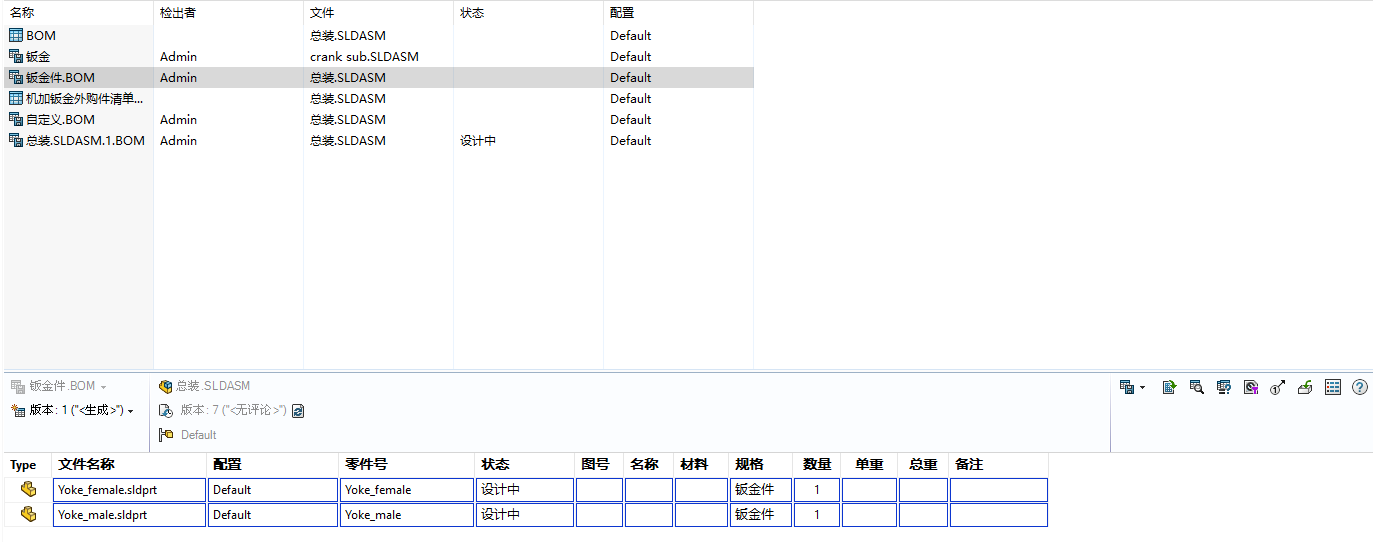Open the 版本: 1 version dropdown
The image size is (1373, 542).
tap(130, 411)
